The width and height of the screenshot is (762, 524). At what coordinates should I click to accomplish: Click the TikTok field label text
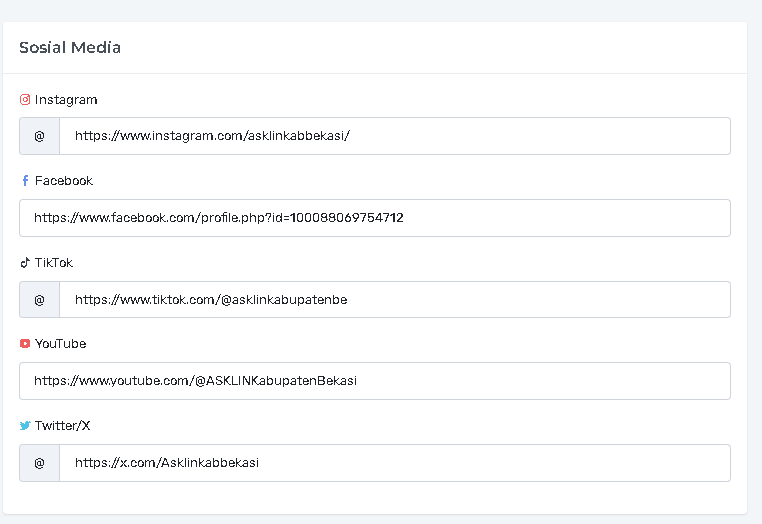[54, 263]
